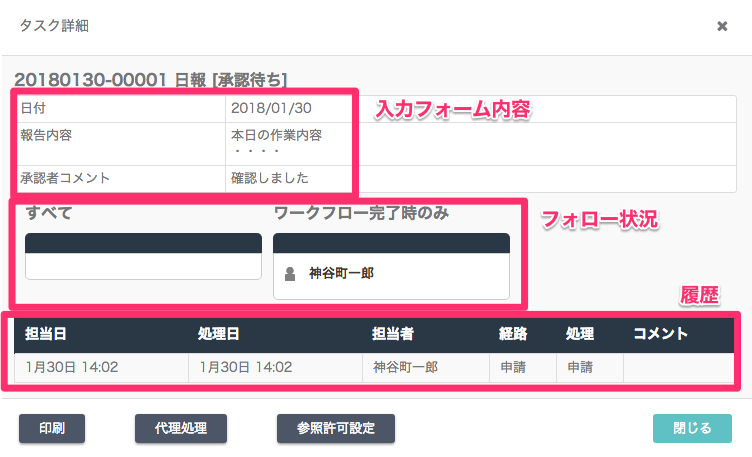
Task: Click the 印刷 button
Action: (x=52, y=428)
